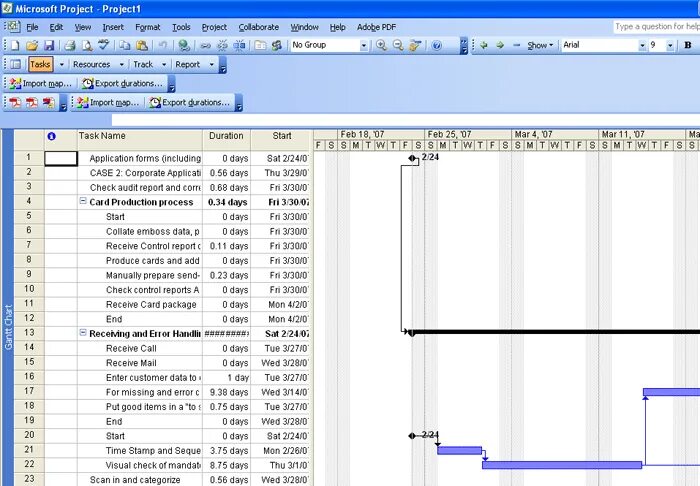This screenshot has width=700, height=486.
Task: Collapse the Card Production process summary task
Action: (83, 201)
